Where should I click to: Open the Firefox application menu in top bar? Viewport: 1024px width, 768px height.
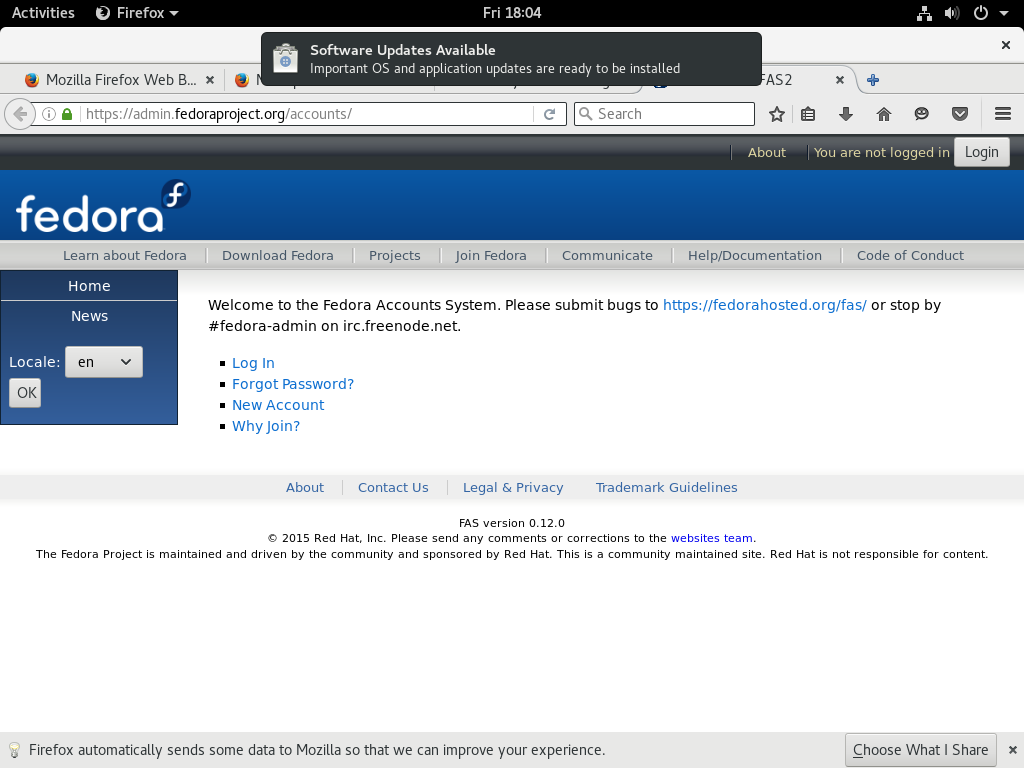click(x=137, y=13)
